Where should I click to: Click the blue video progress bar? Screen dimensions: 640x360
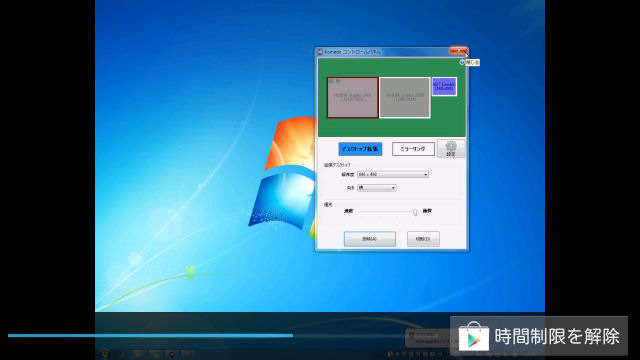(x=150, y=336)
